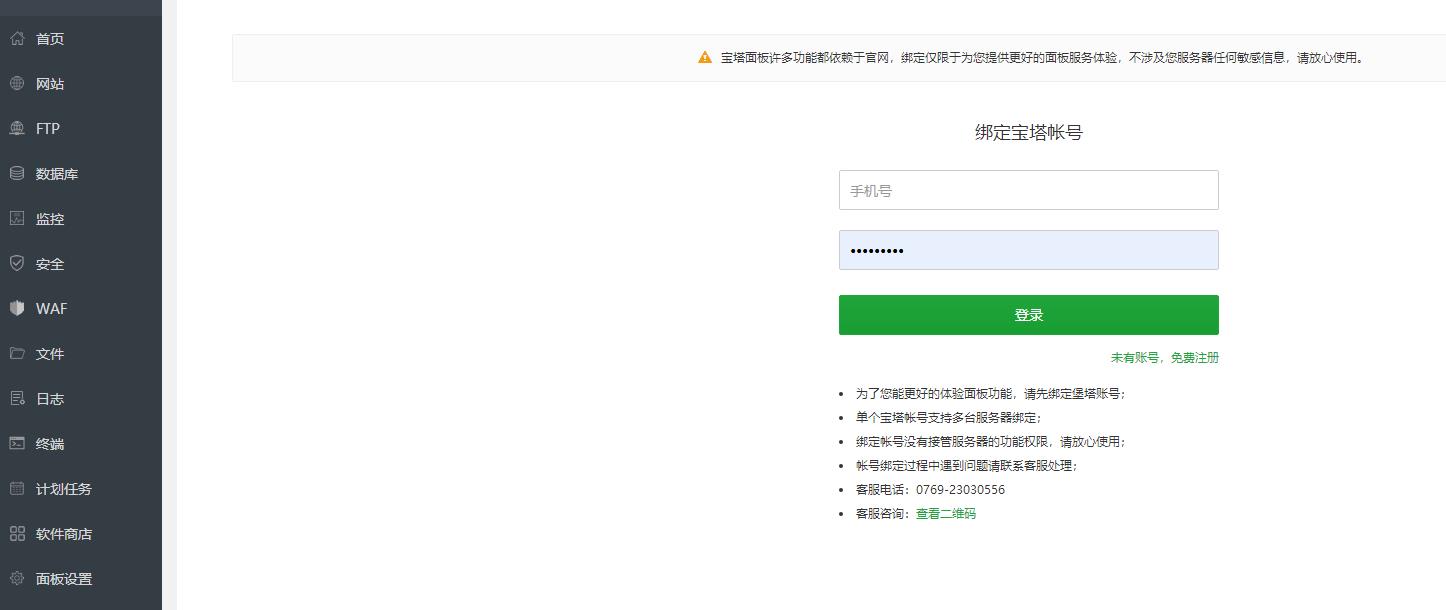1446x610 pixels.
Task: Click the terminal icon beside 终端
Action: [17, 444]
